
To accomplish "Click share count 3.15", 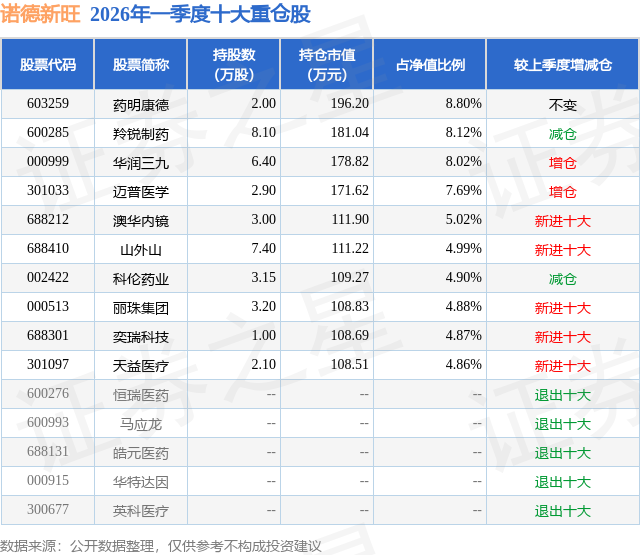I will [263, 277].
